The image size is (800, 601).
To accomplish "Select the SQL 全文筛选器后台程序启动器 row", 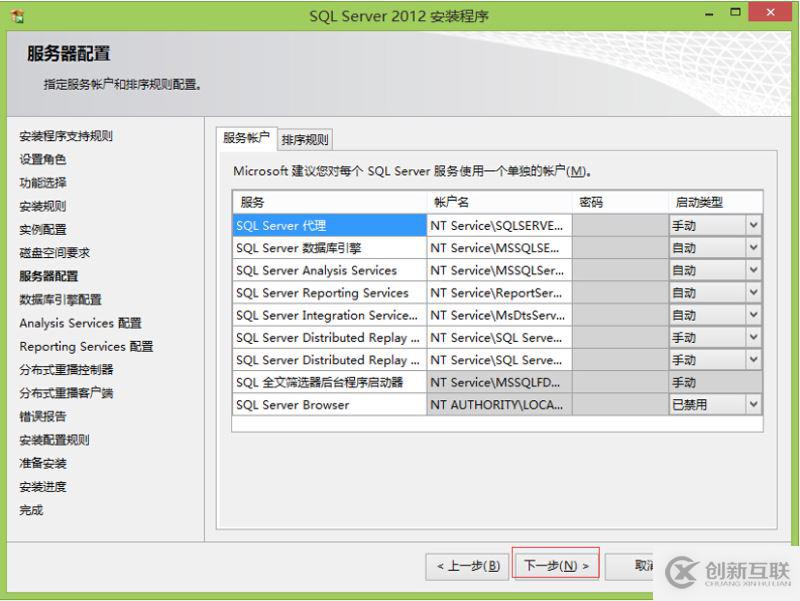I will pyautogui.click(x=330, y=383).
